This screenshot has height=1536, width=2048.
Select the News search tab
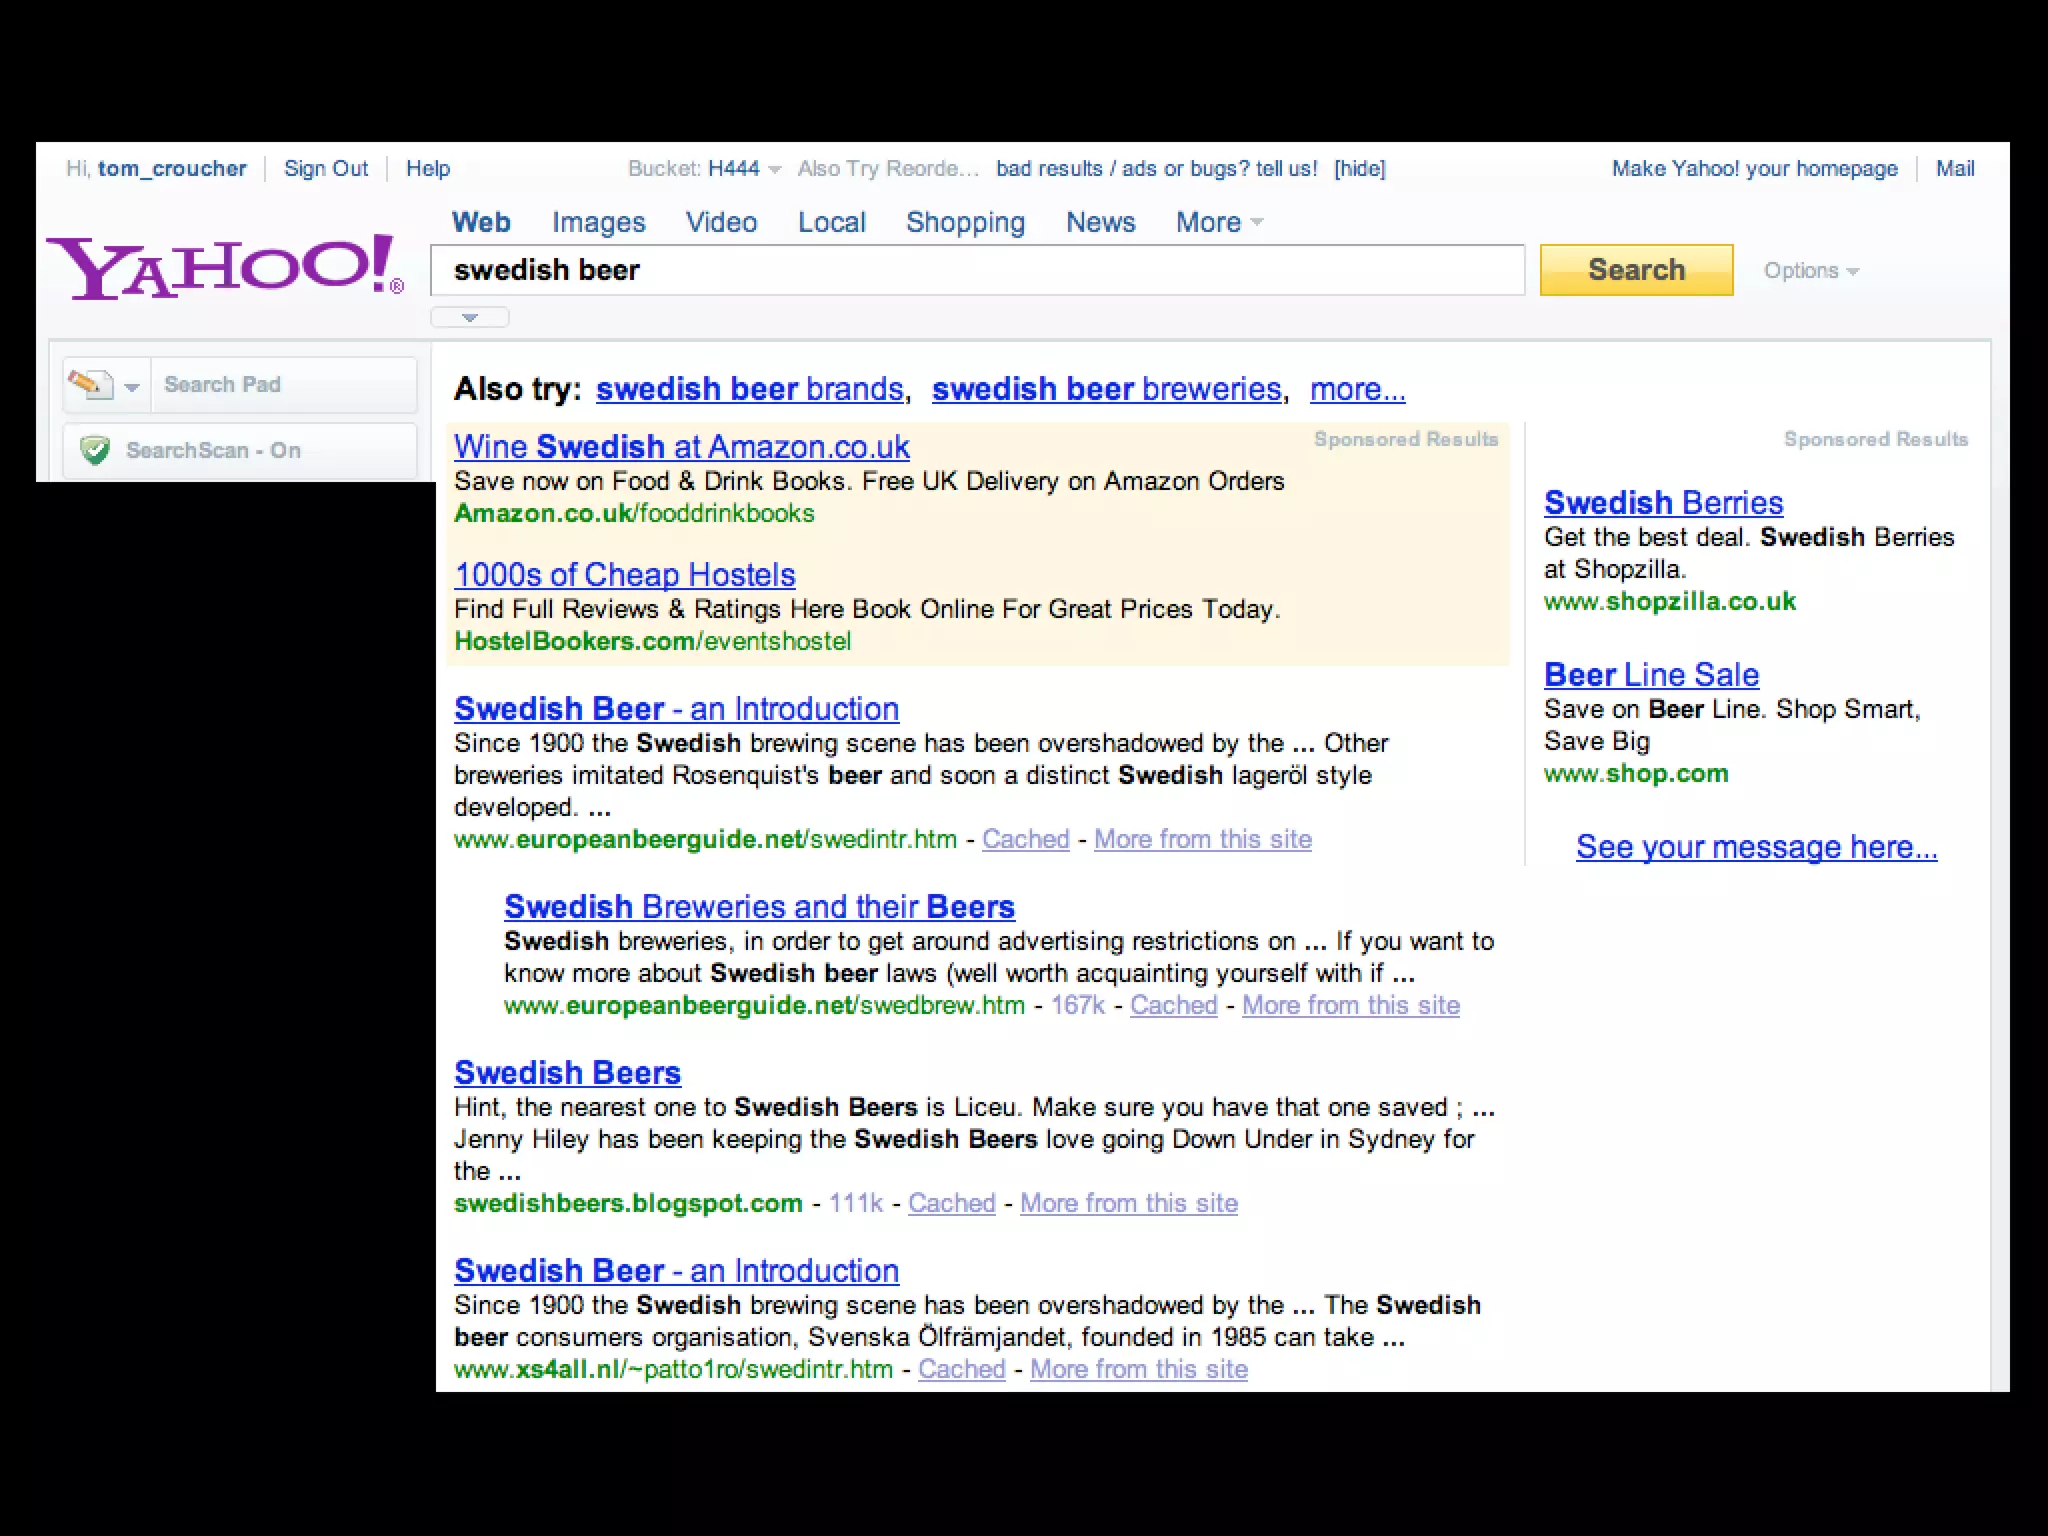coord(1100,222)
